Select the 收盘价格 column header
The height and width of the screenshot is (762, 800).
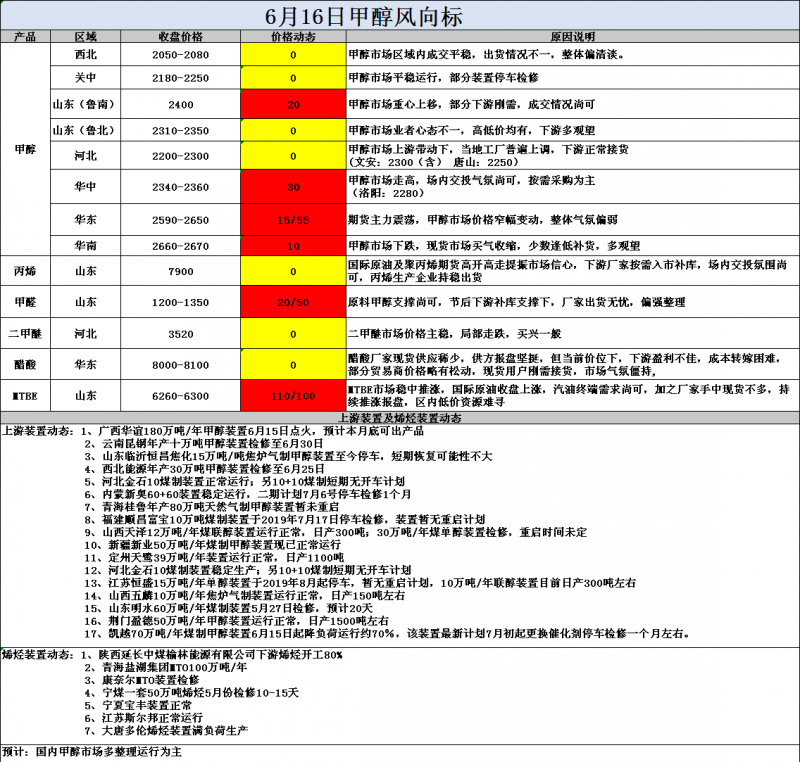click(x=180, y=37)
